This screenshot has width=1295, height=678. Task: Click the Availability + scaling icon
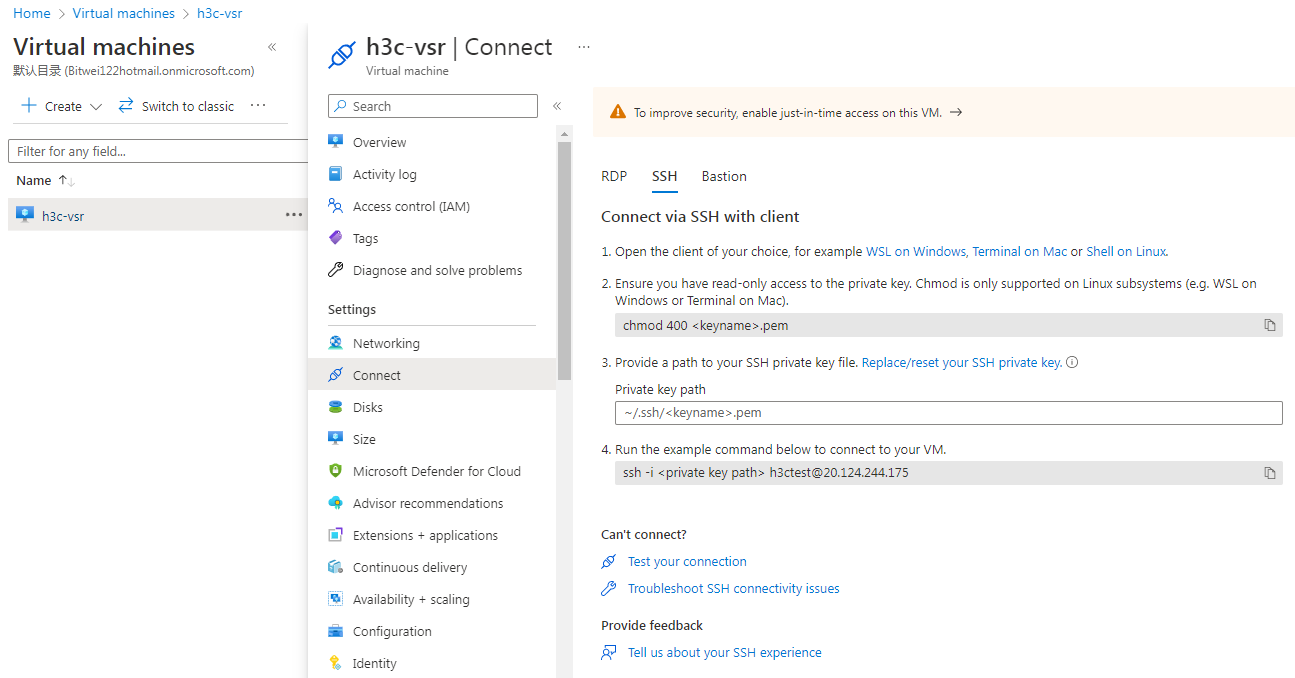[x=336, y=599]
